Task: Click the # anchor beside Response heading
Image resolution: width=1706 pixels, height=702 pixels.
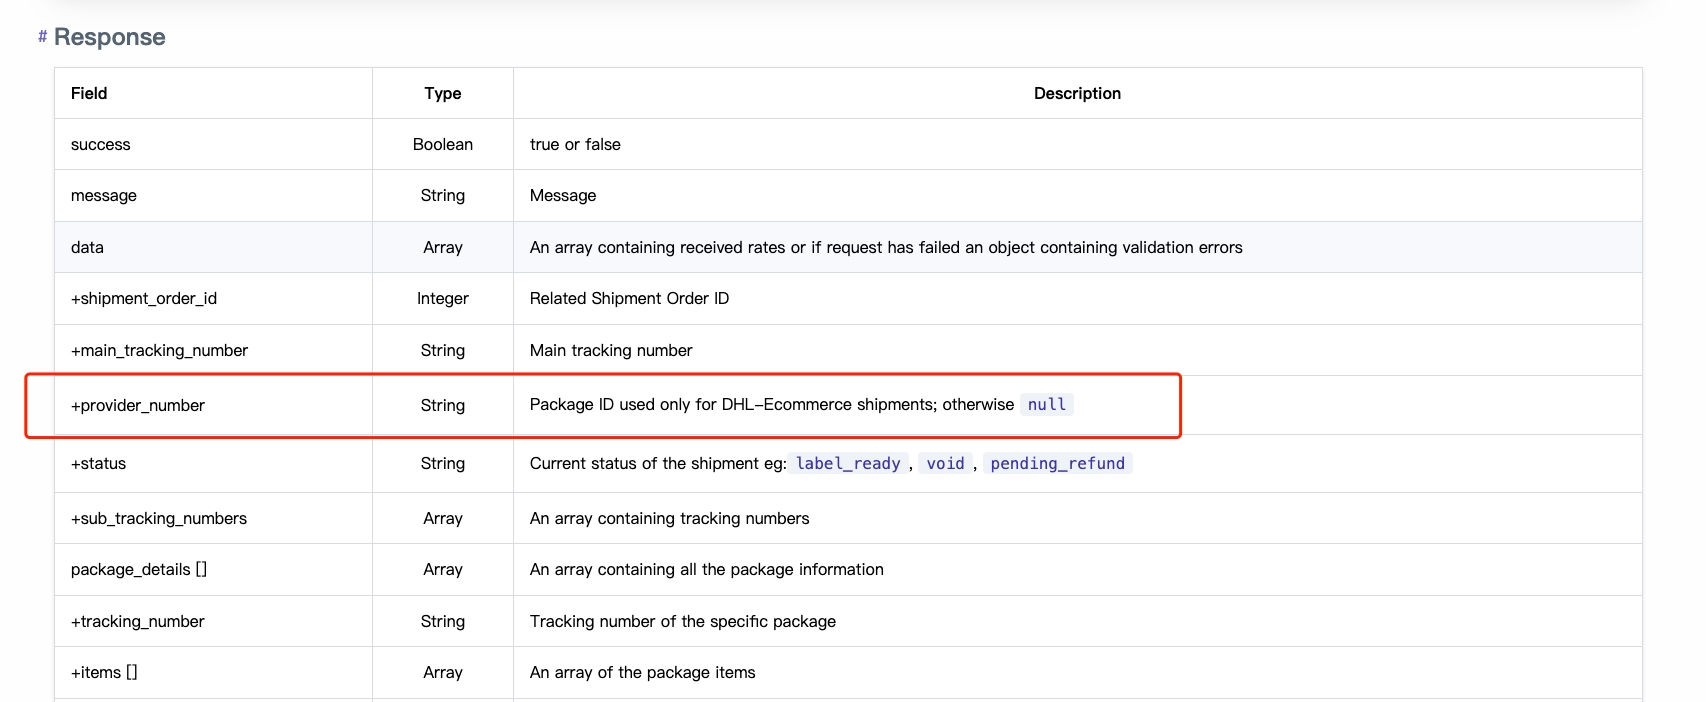Action: pyautogui.click(x=42, y=37)
